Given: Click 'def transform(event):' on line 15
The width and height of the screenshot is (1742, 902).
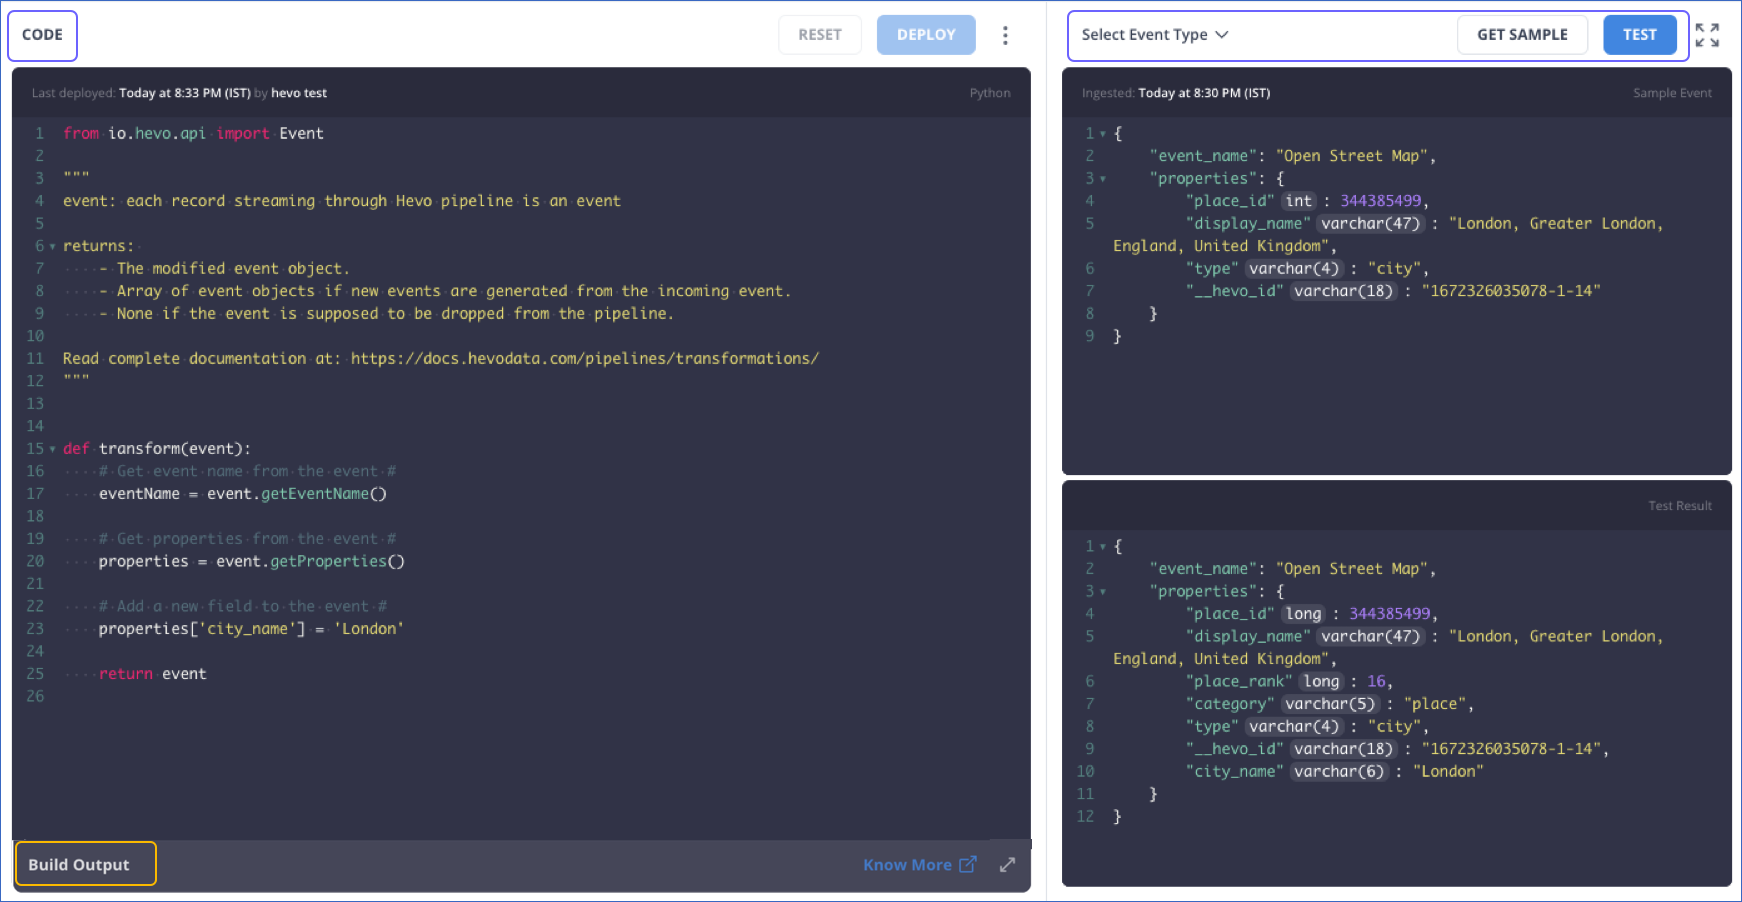Looking at the screenshot, I should [x=157, y=449].
